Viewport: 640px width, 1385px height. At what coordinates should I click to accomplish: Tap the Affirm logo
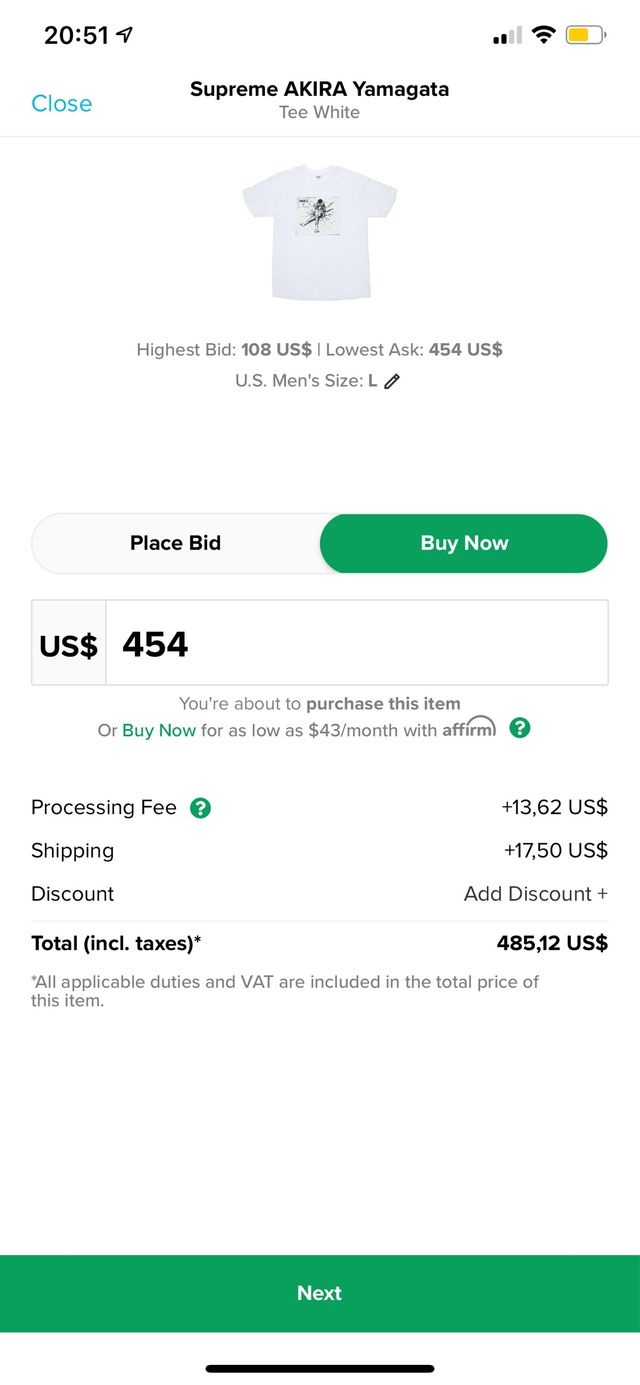(x=469, y=728)
